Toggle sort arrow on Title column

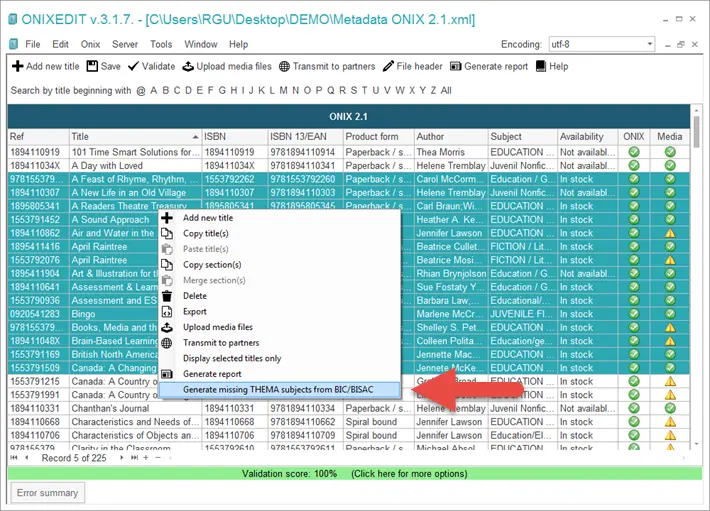(x=195, y=137)
